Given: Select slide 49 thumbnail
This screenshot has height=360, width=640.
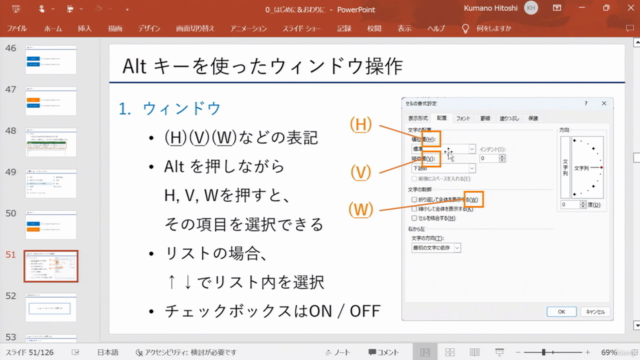Looking at the screenshot, I should click(x=51, y=184).
